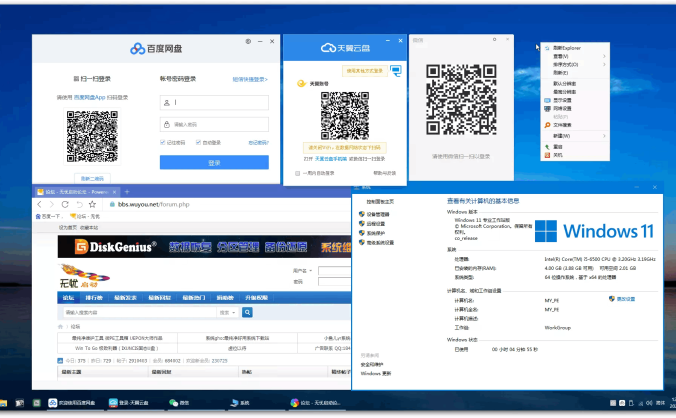676x418 pixels.
Task: Toggle 自动登录 checkbox in Baidu Netdisk
Action: [x=198, y=142]
